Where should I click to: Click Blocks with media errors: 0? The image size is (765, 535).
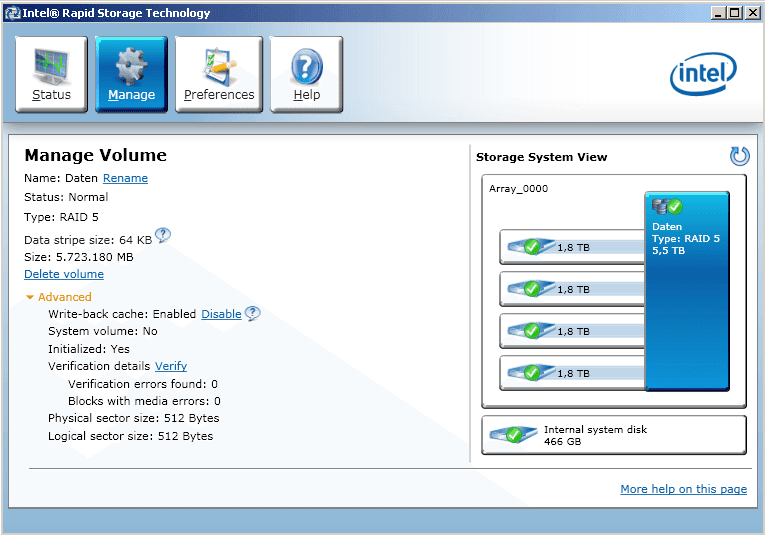coord(144,401)
